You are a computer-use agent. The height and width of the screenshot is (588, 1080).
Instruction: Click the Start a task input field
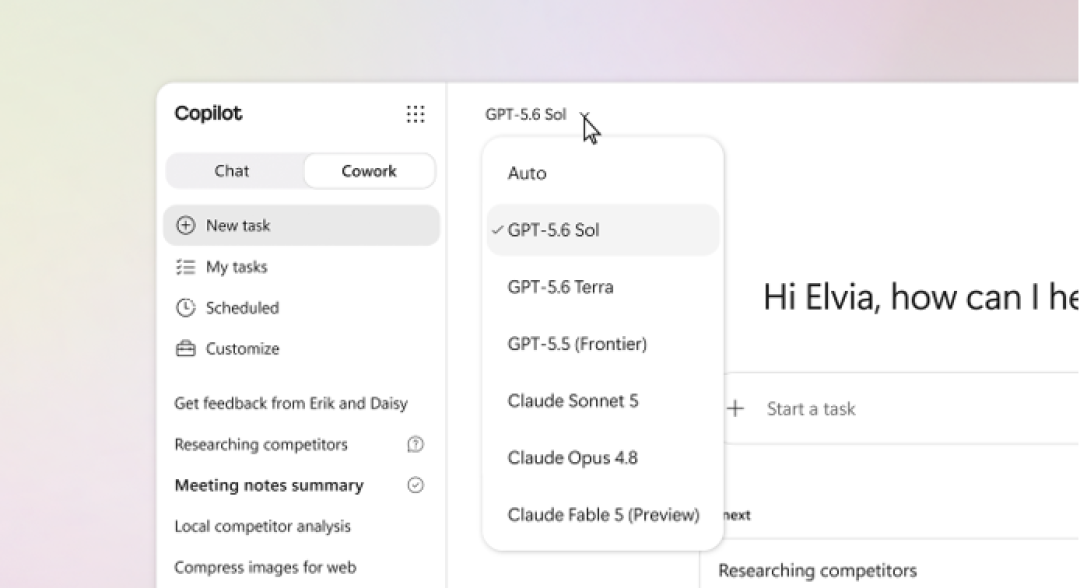point(901,408)
